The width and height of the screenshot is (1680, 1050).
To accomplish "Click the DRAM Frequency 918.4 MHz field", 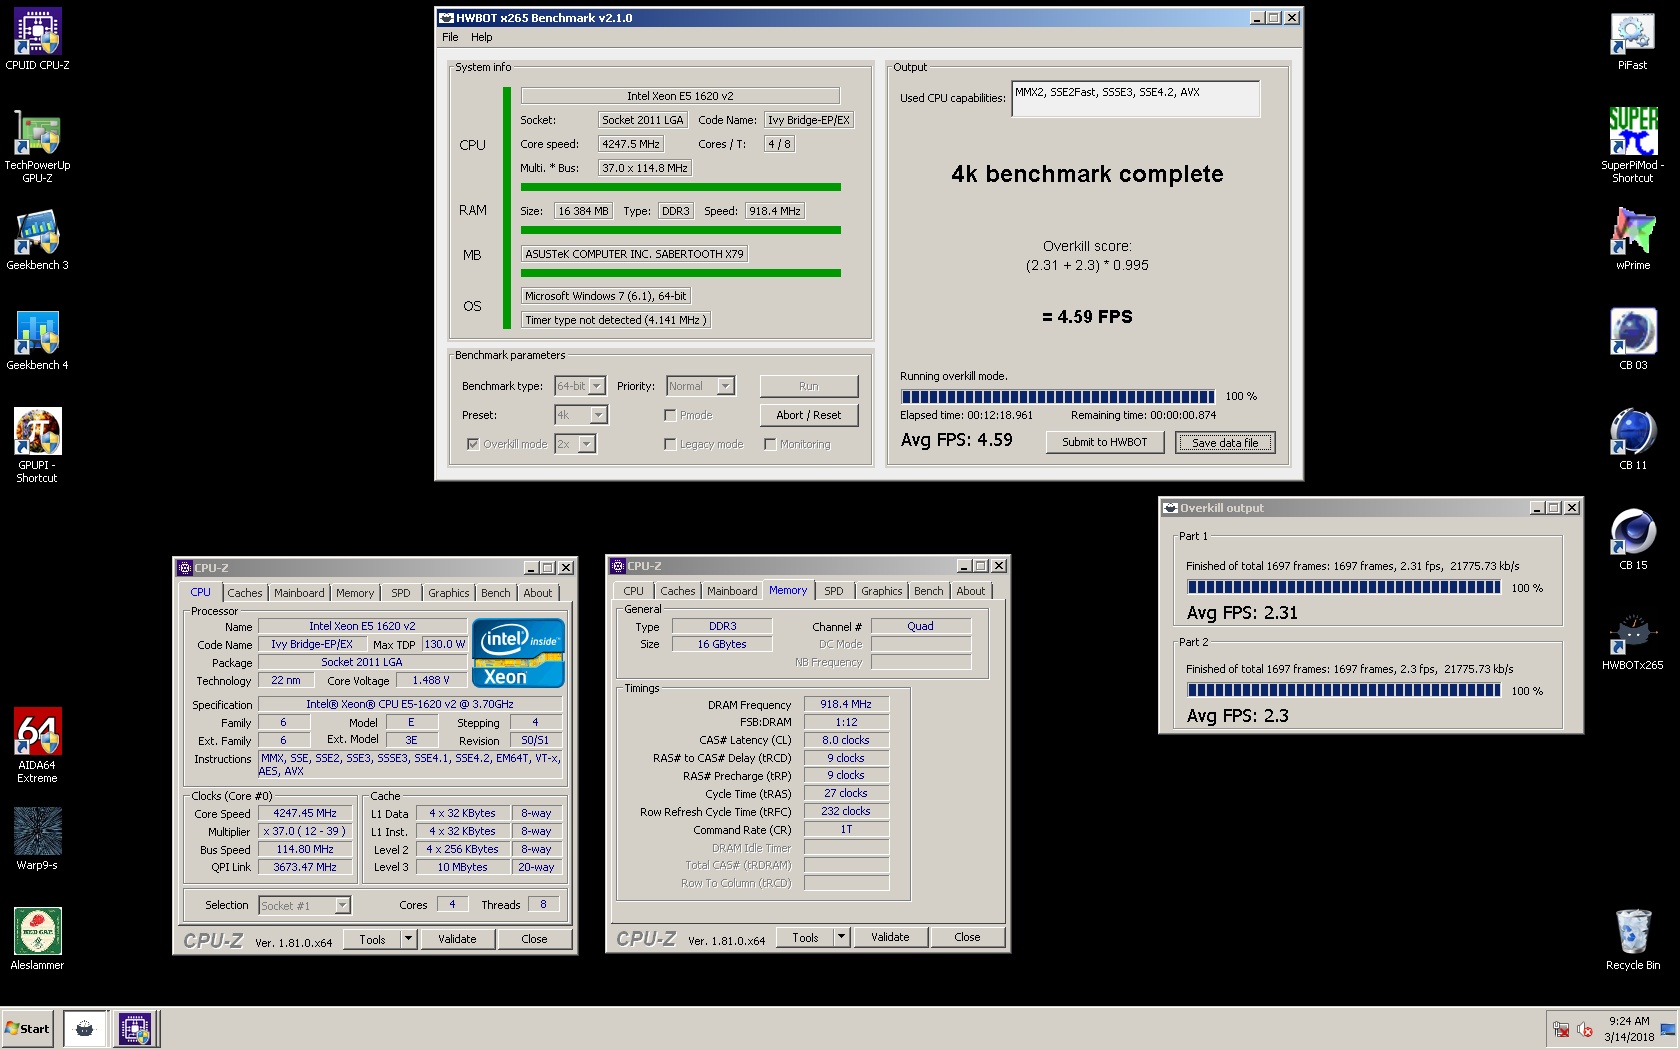I will (846, 704).
